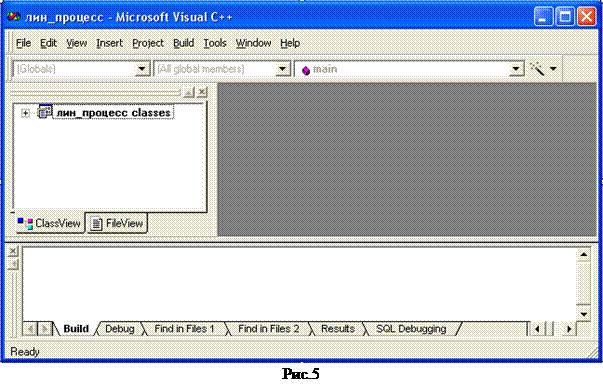Open the Help menu

290,43
